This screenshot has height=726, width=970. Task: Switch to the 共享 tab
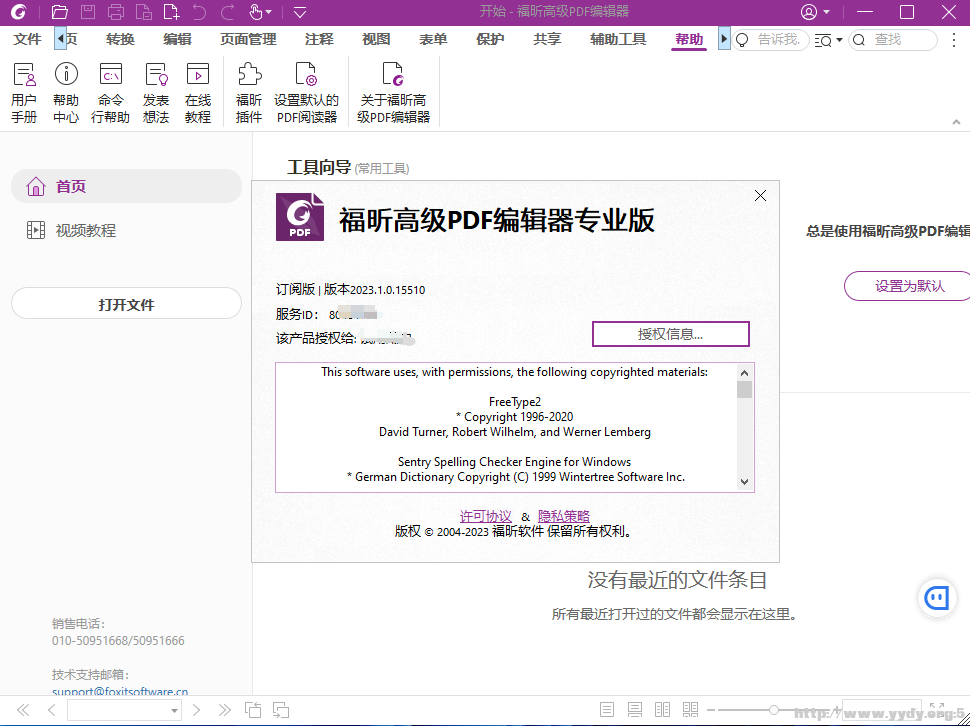click(x=547, y=40)
